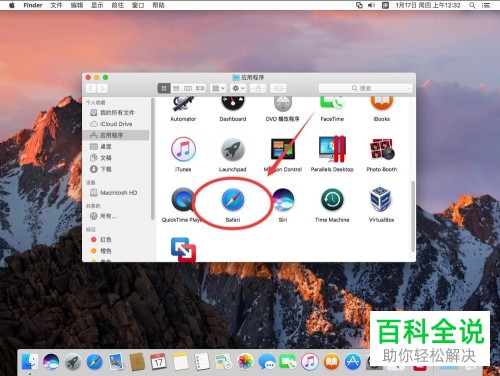Click the volume icon in menu bar

tap(371, 5)
